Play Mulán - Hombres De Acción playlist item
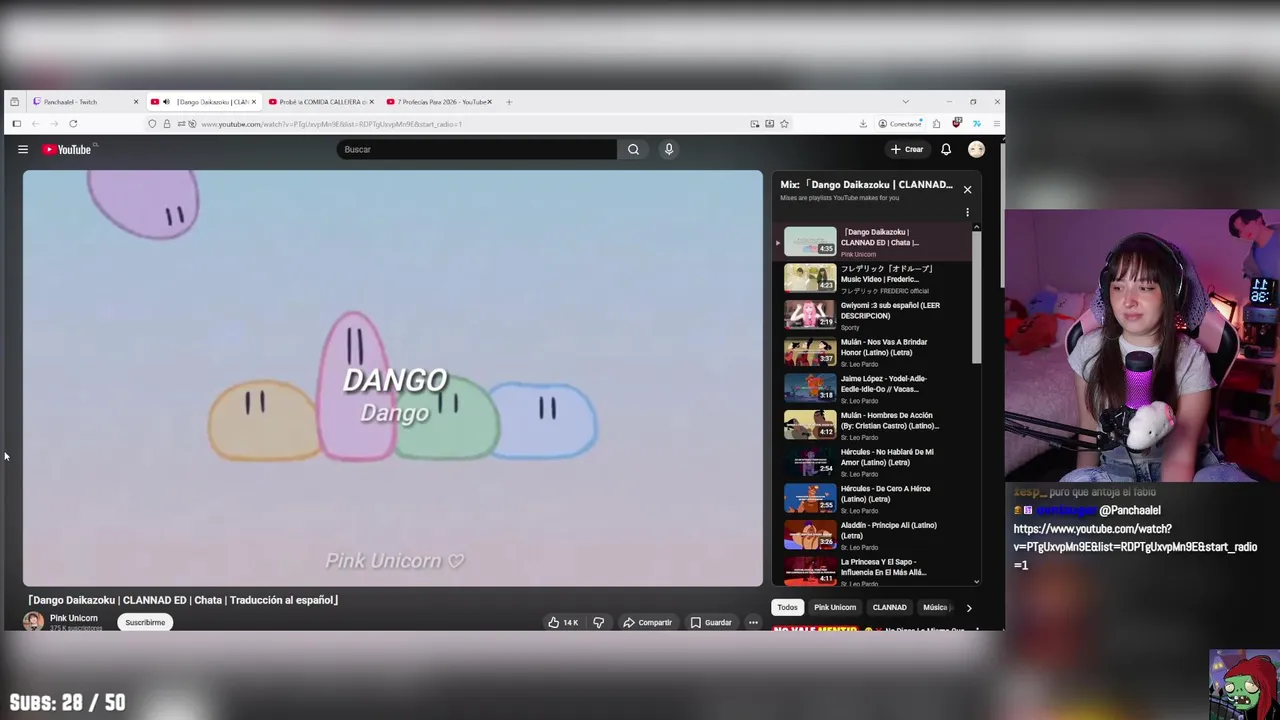The image size is (1280, 720). 872,426
